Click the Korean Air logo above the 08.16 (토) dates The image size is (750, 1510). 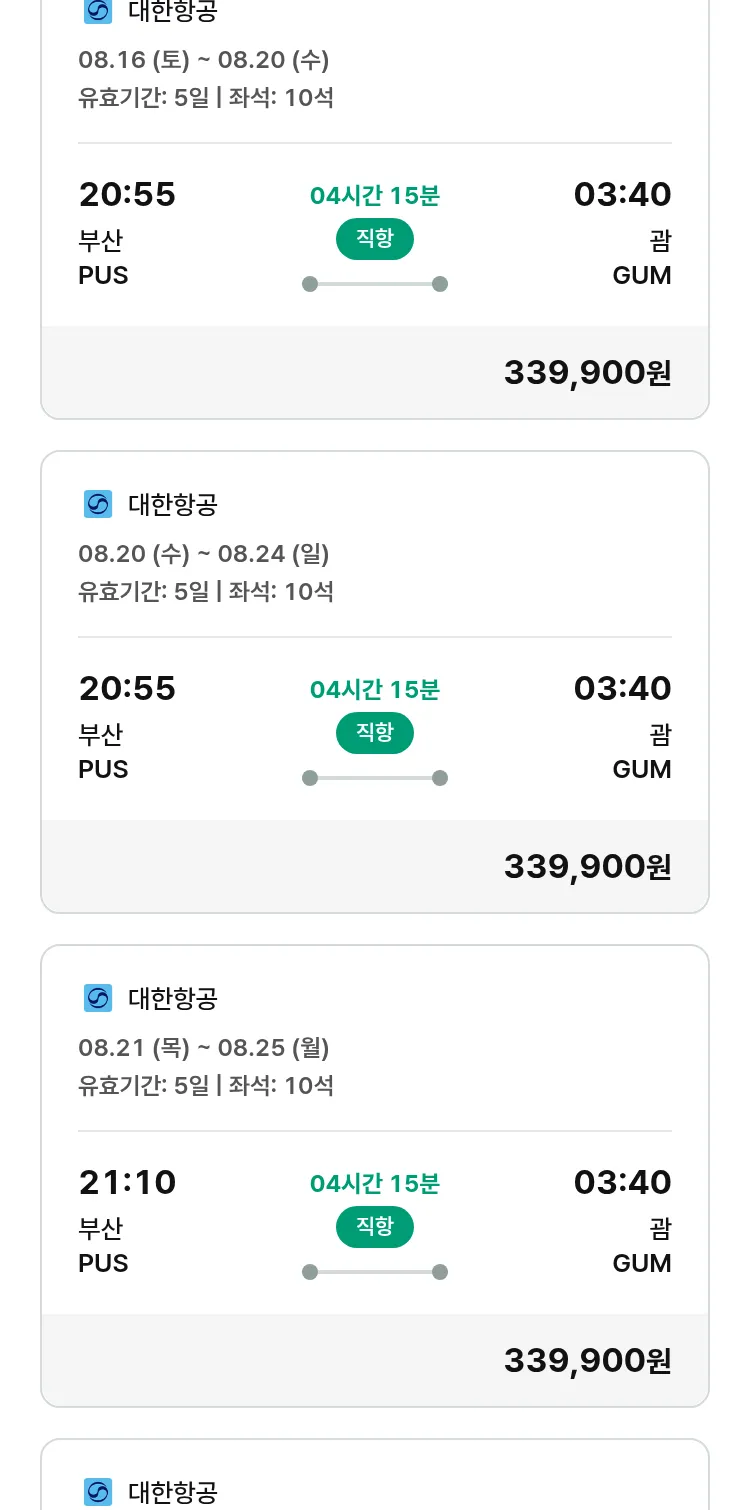(x=98, y=11)
